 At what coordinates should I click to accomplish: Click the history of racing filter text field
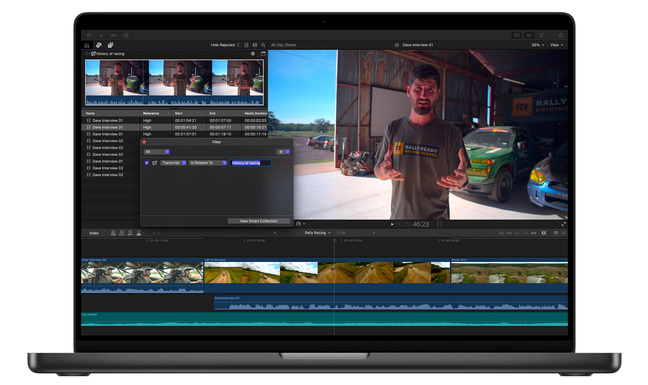[x=250, y=163]
